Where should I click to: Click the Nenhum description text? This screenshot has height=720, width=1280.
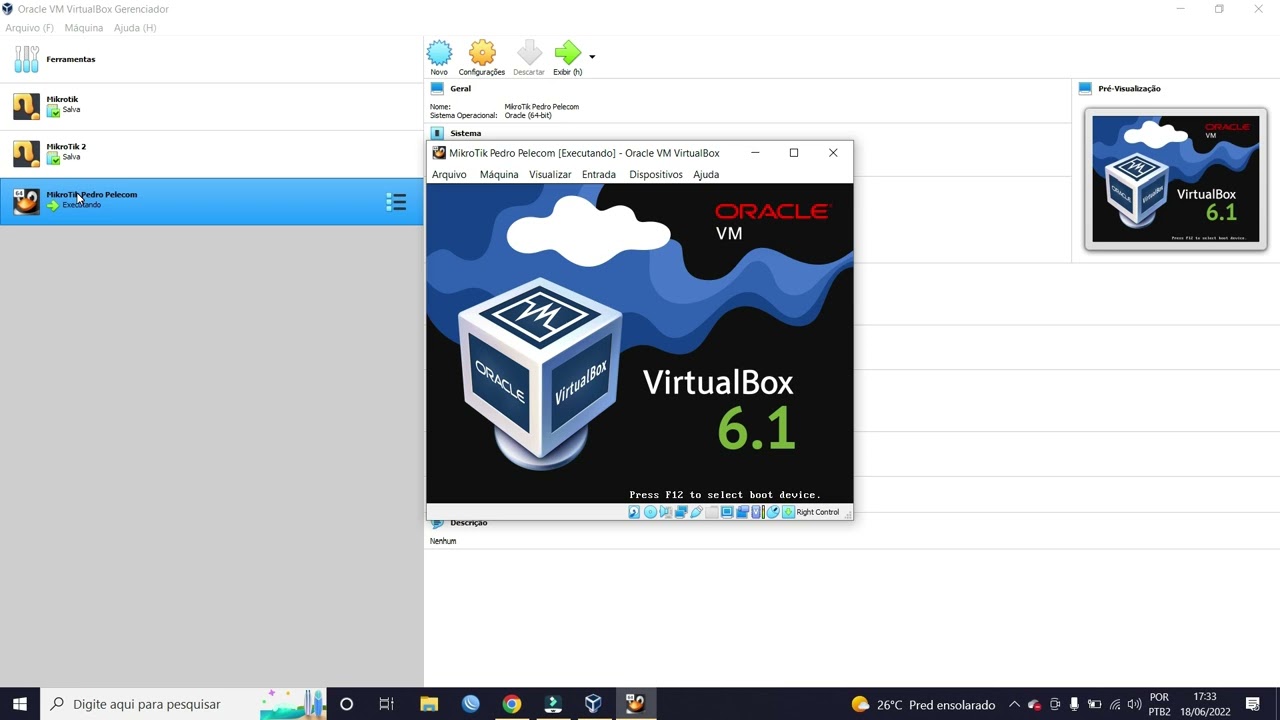pos(443,541)
